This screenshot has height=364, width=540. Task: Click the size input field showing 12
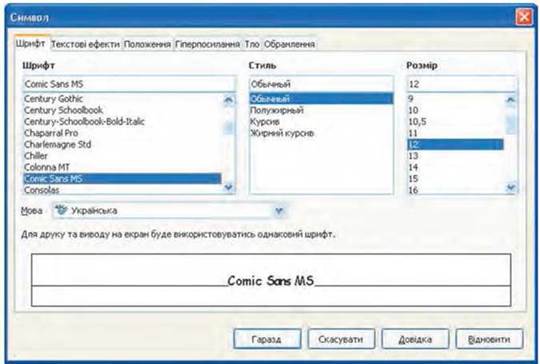(x=462, y=84)
